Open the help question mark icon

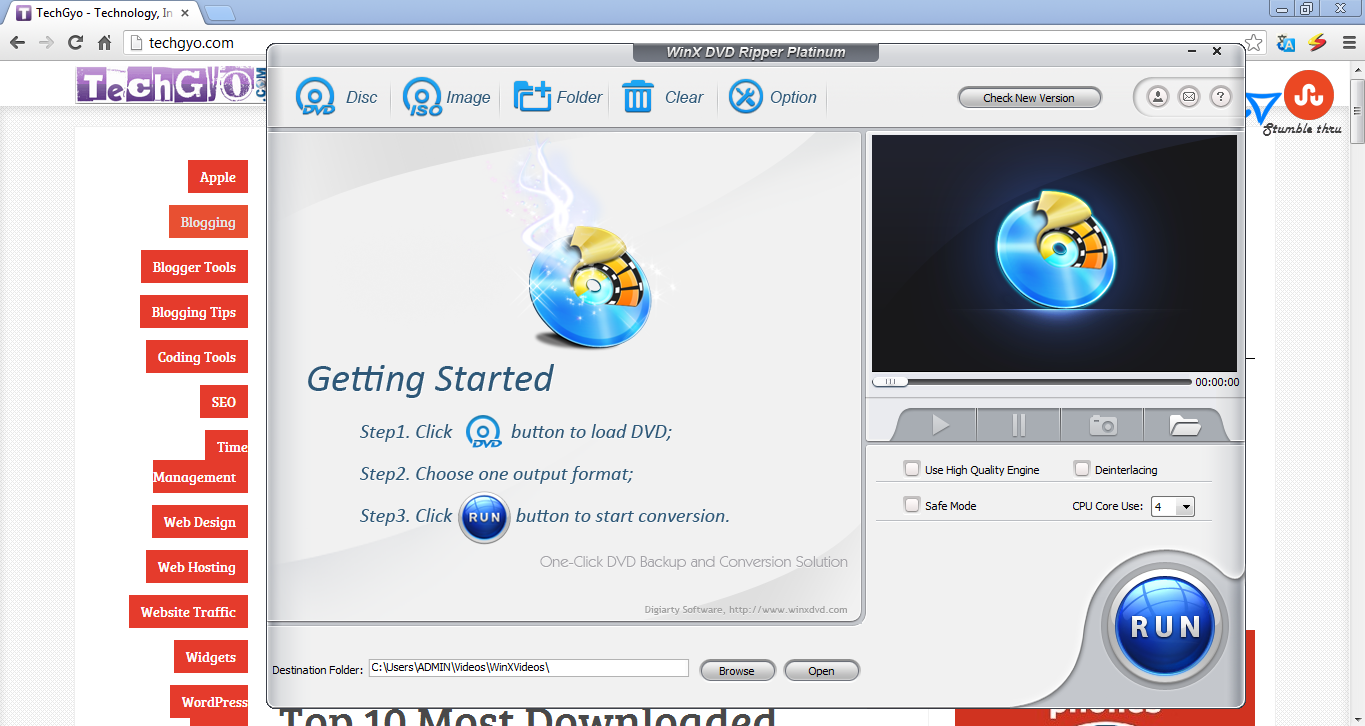(1220, 97)
